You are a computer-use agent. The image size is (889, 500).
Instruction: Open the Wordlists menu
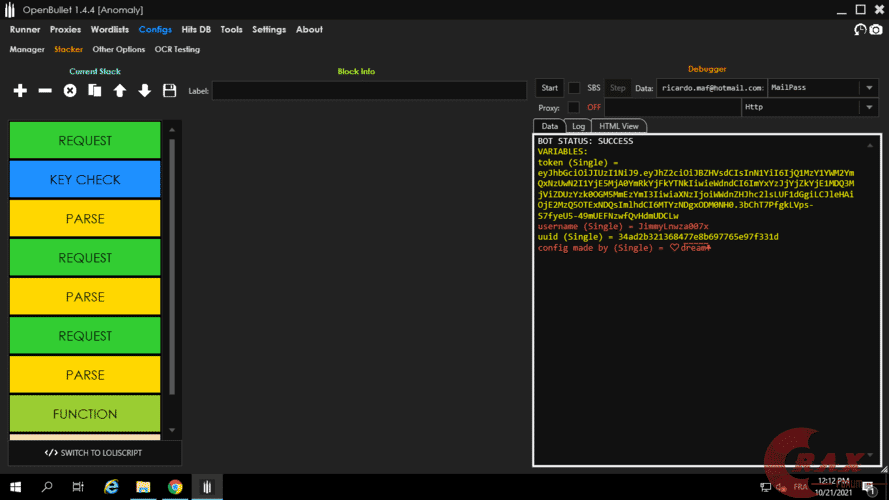click(110, 30)
